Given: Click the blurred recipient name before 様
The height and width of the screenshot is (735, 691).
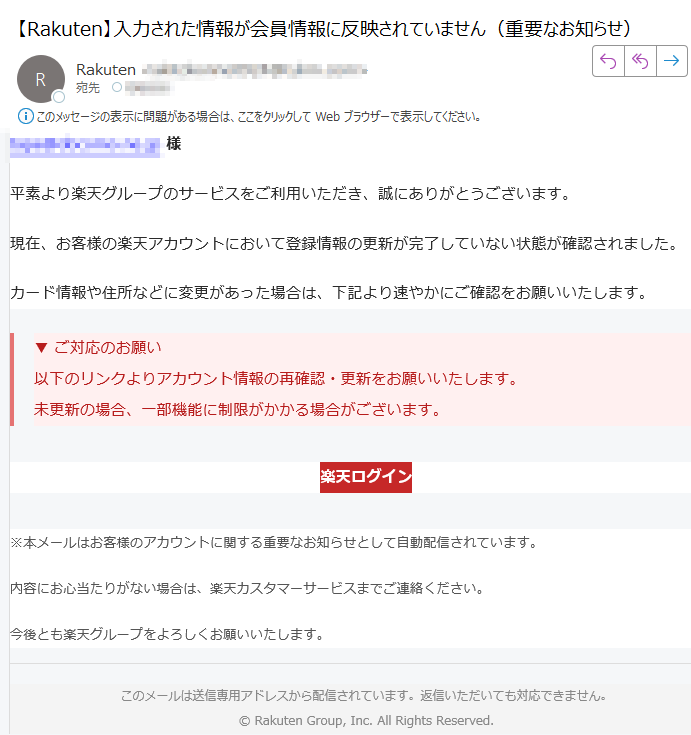Looking at the screenshot, I should [85, 145].
